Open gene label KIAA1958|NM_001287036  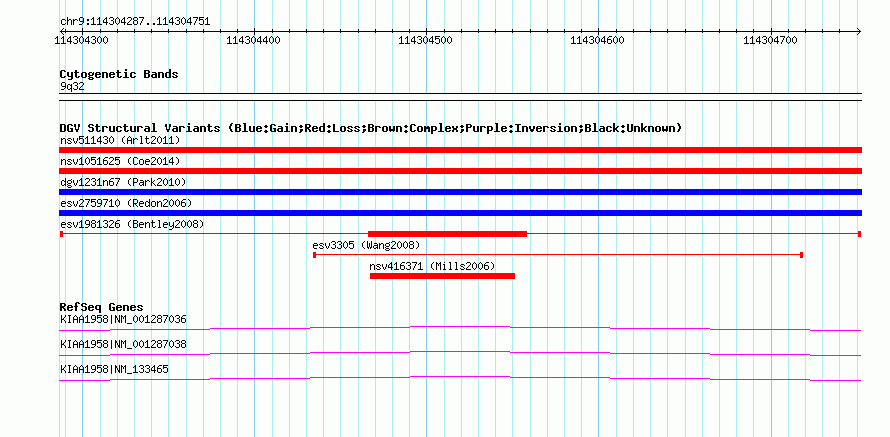123,320
